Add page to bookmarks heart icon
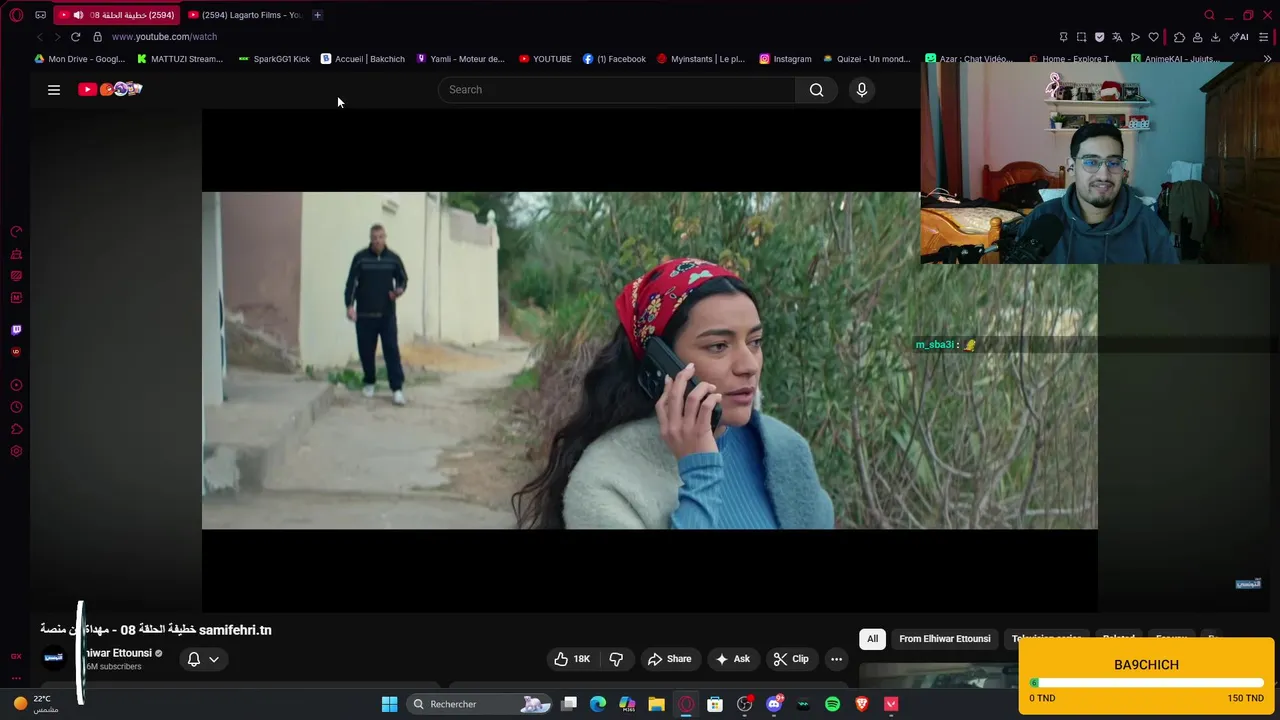The image size is (1280, 720). click(x=1153, y=37)
